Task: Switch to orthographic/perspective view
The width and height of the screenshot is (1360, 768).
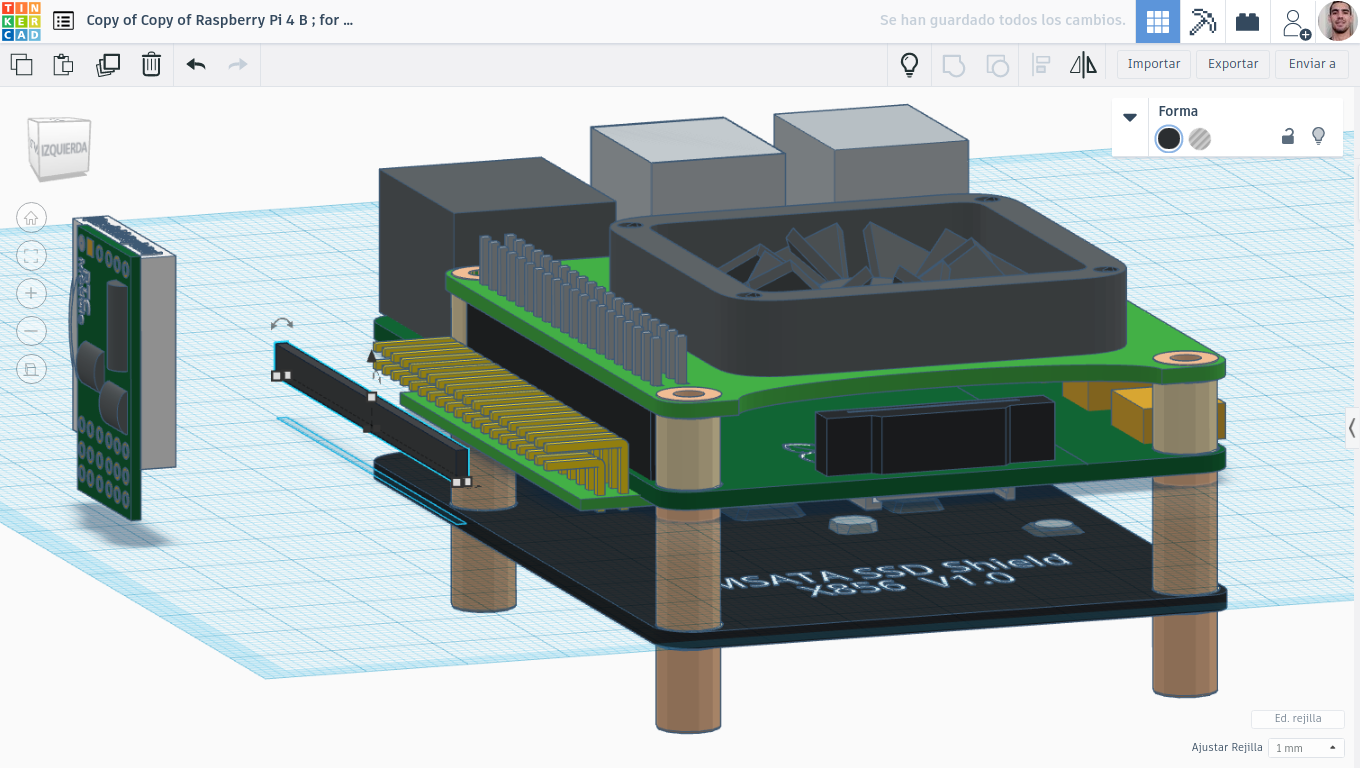Action: click(x=31, y=370)
